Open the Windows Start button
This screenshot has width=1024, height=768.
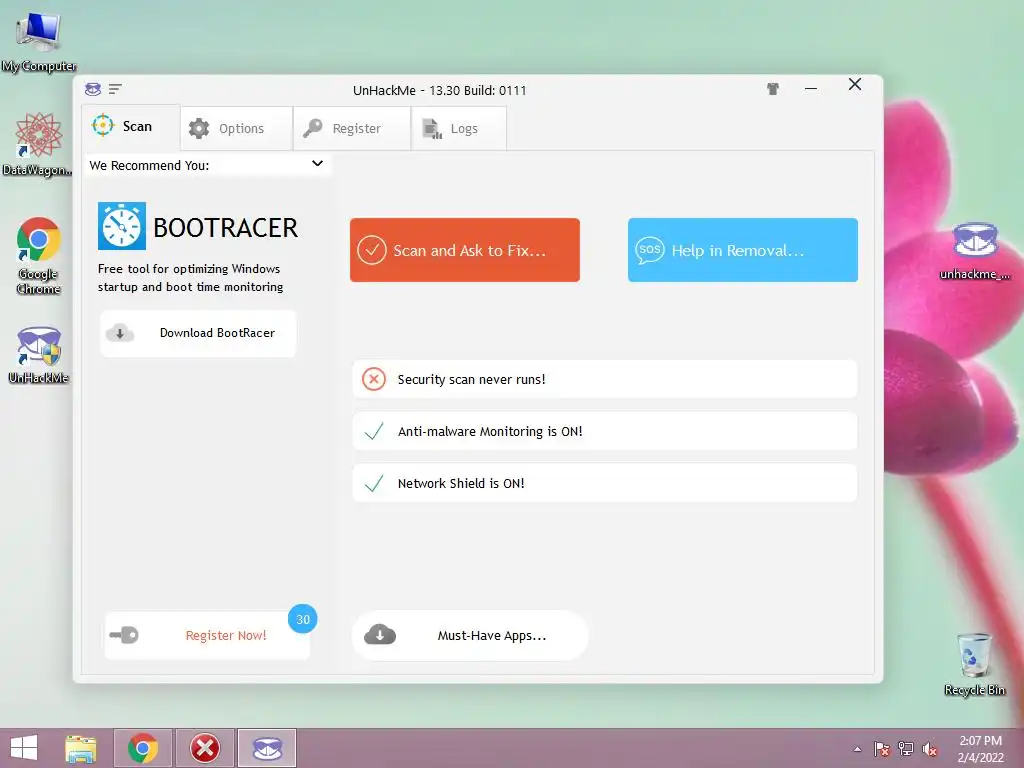(24, 748)
